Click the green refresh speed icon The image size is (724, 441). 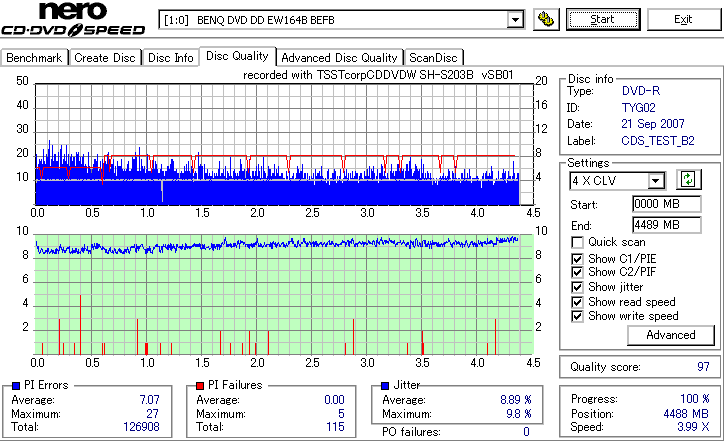tap(688, 180)
